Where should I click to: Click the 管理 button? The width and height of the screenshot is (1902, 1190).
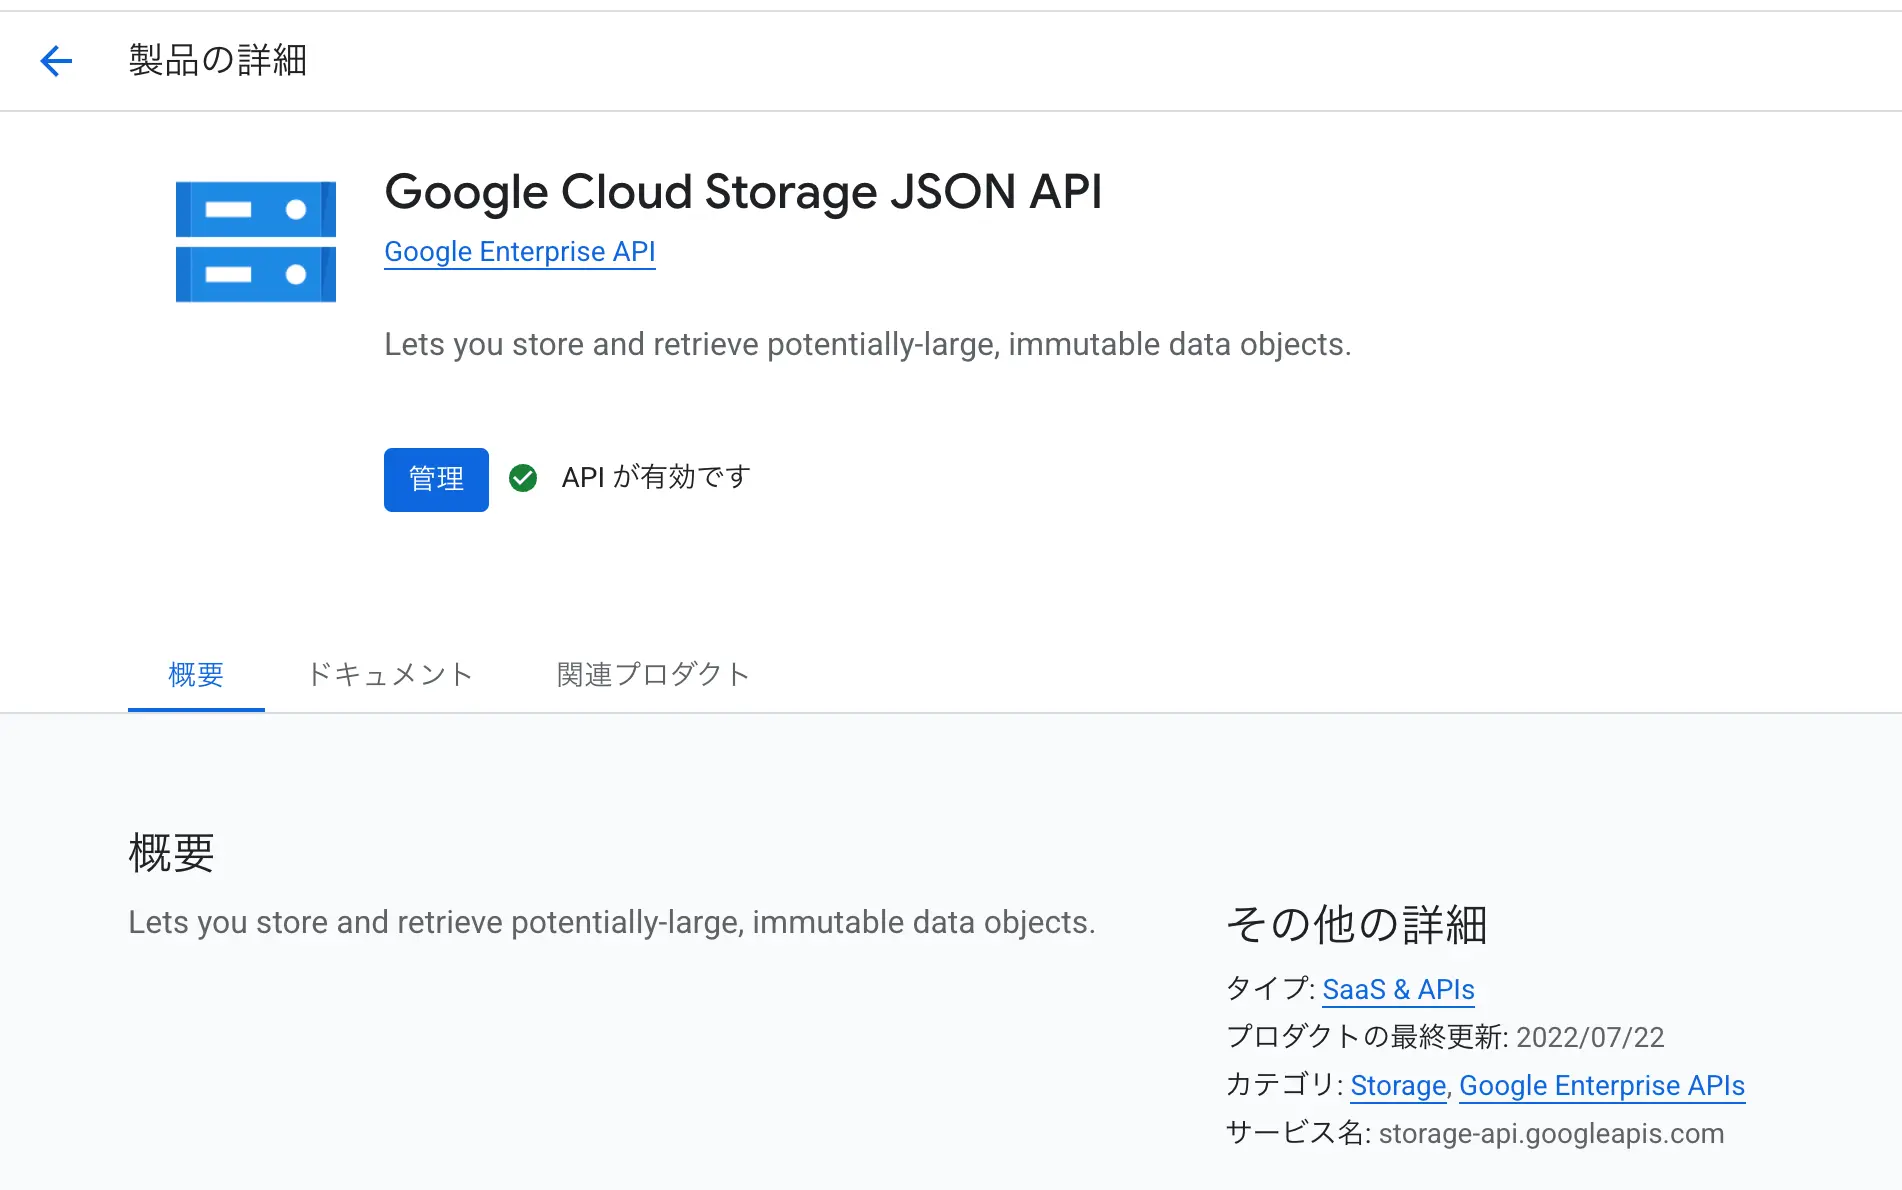(436, 480)
